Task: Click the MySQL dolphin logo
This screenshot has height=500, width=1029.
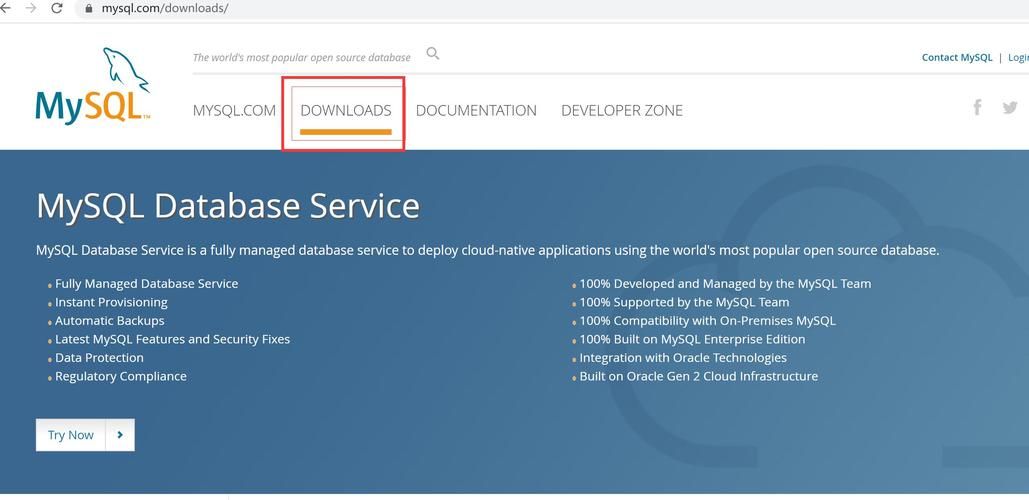Action: 93,86
